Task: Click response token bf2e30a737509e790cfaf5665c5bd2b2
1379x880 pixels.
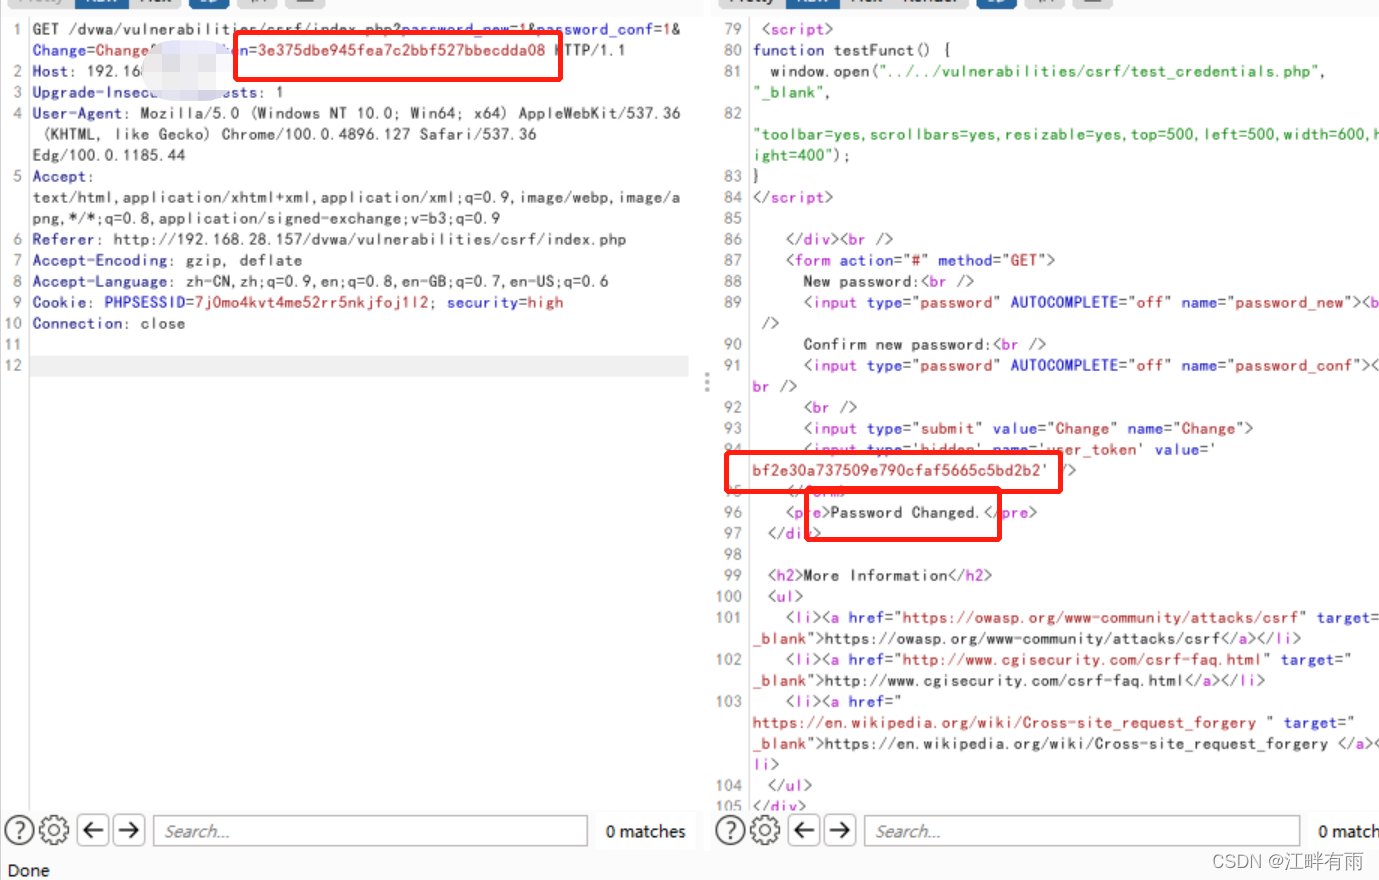Action: click(896, 470)
